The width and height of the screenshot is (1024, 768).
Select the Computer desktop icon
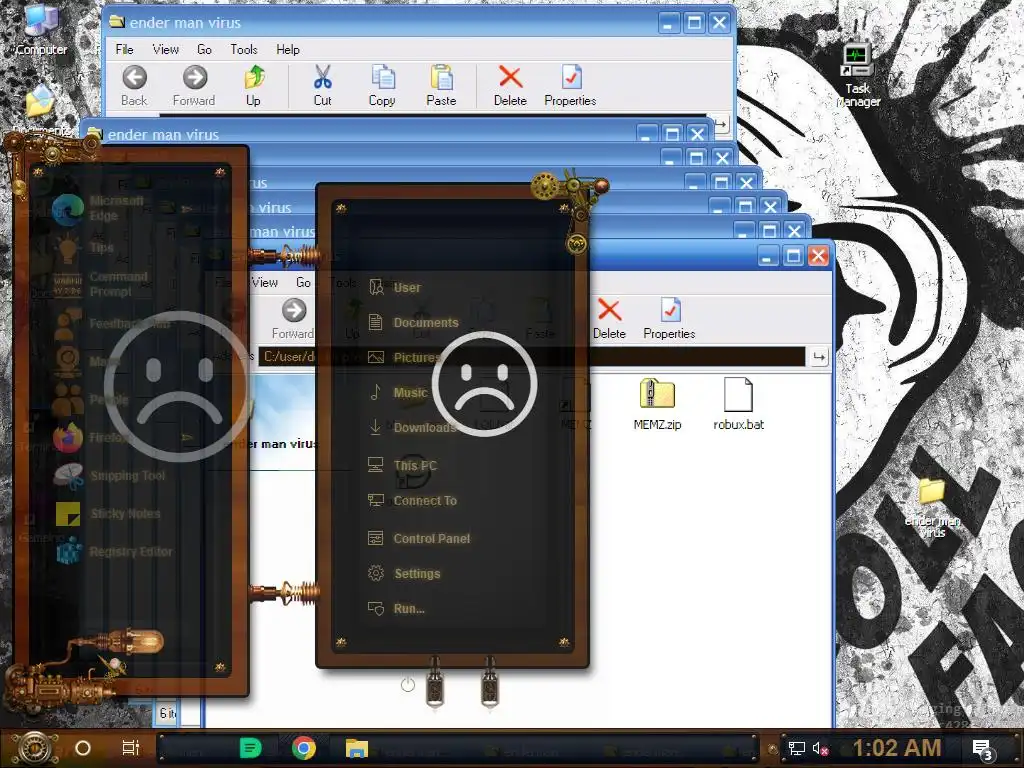tap(40, 30)
